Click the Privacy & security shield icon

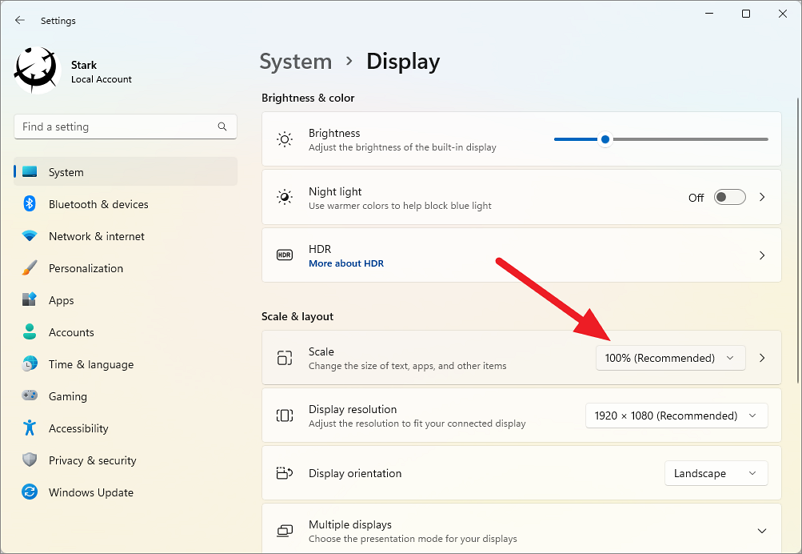30,460
